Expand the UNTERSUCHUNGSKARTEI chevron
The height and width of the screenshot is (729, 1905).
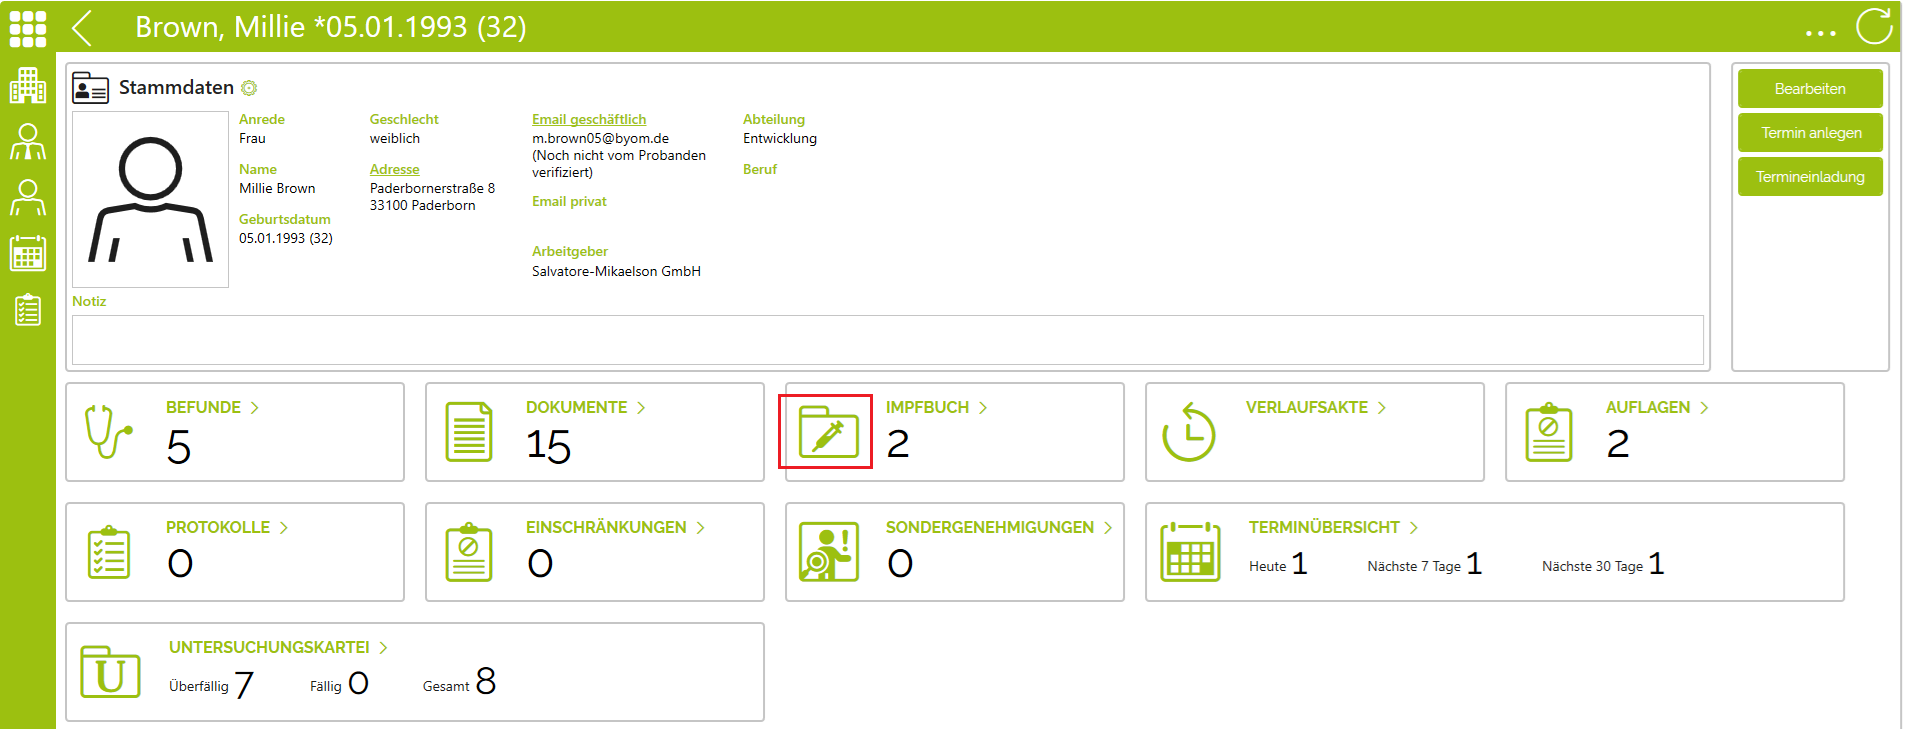point(383,648)
